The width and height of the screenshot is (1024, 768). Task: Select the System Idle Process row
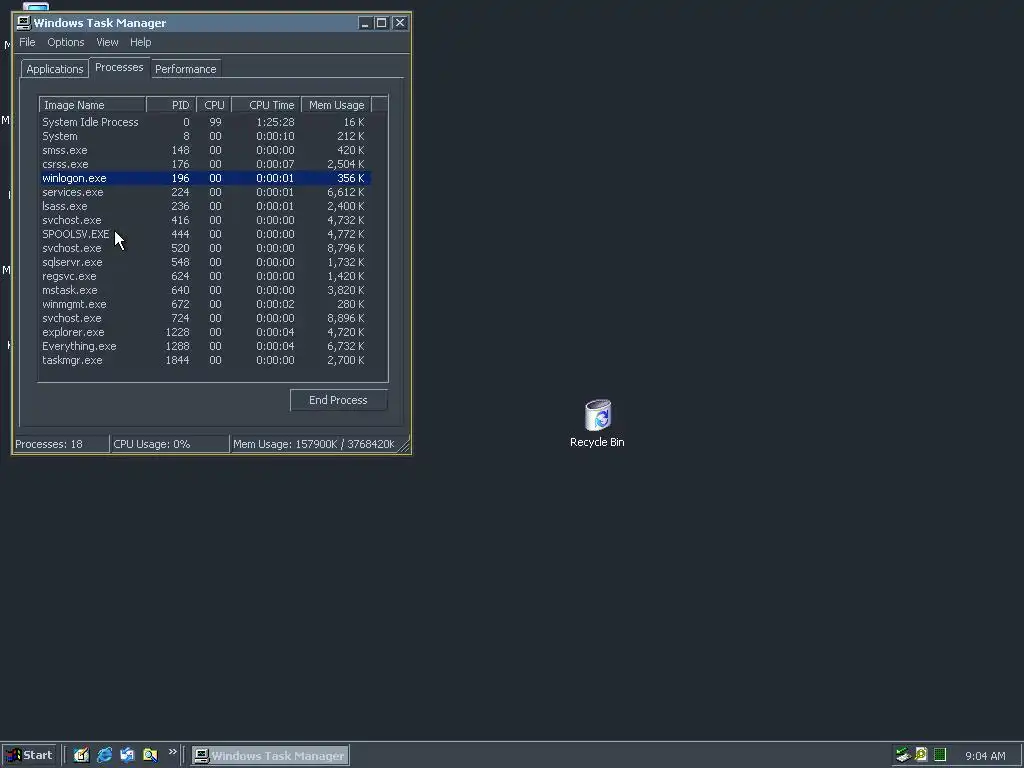(205, 122)
